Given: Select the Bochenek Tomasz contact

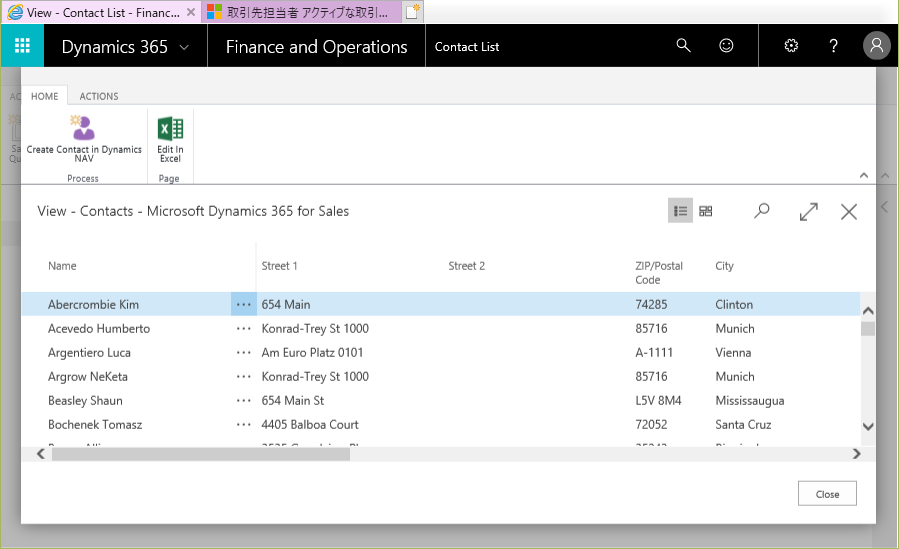Looking at the screenshot, I should [95, 425].
